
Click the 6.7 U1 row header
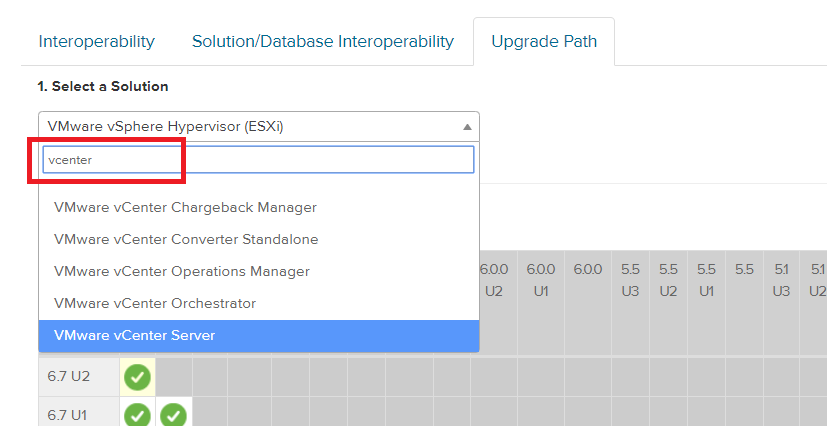pyautogui.click(x=79, y=413)
